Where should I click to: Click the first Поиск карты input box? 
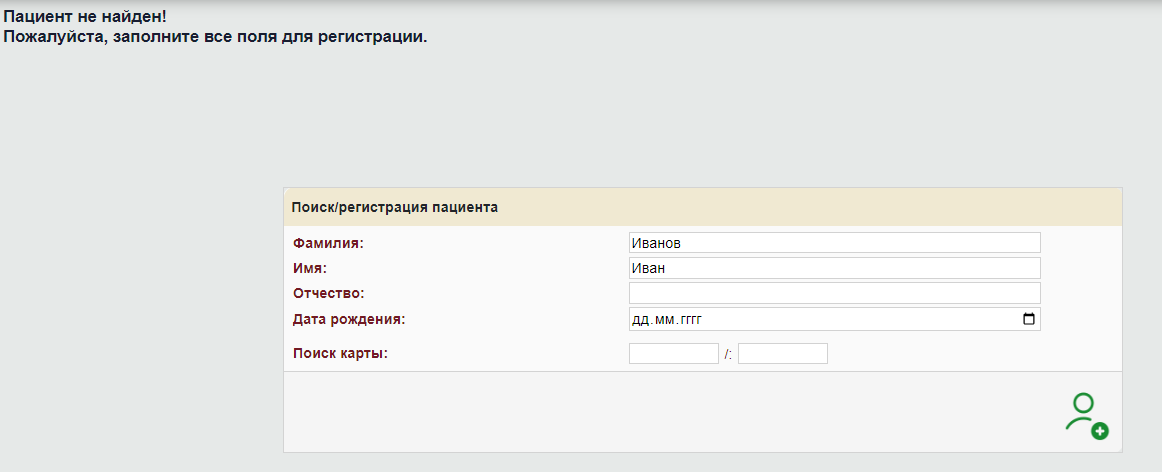tap(673, 354)
